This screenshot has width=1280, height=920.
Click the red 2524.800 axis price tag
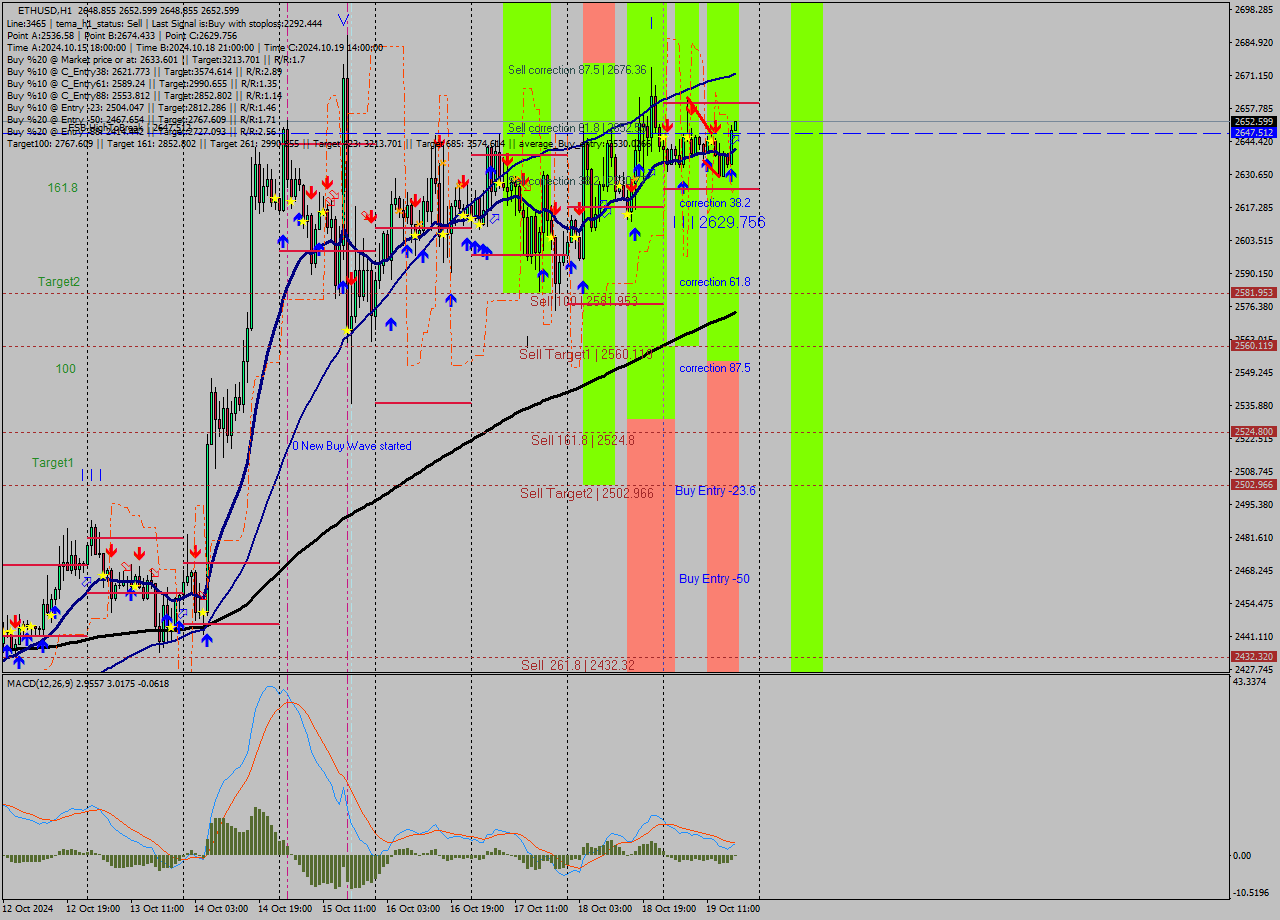tap(1253, 432)
